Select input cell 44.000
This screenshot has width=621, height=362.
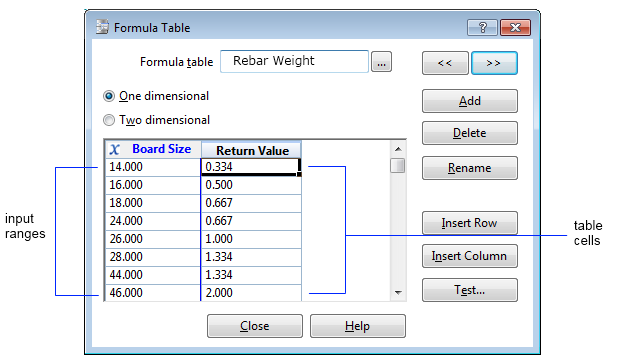(153, 275)
